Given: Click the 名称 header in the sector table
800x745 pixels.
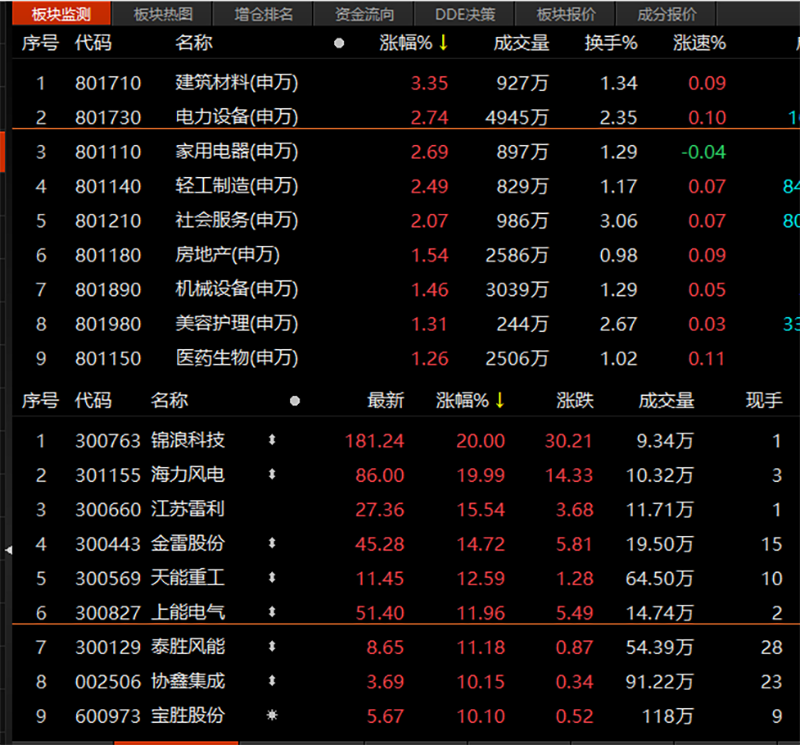Looking at the screenshot, I should pyautogui.click(x=193, y=43).
